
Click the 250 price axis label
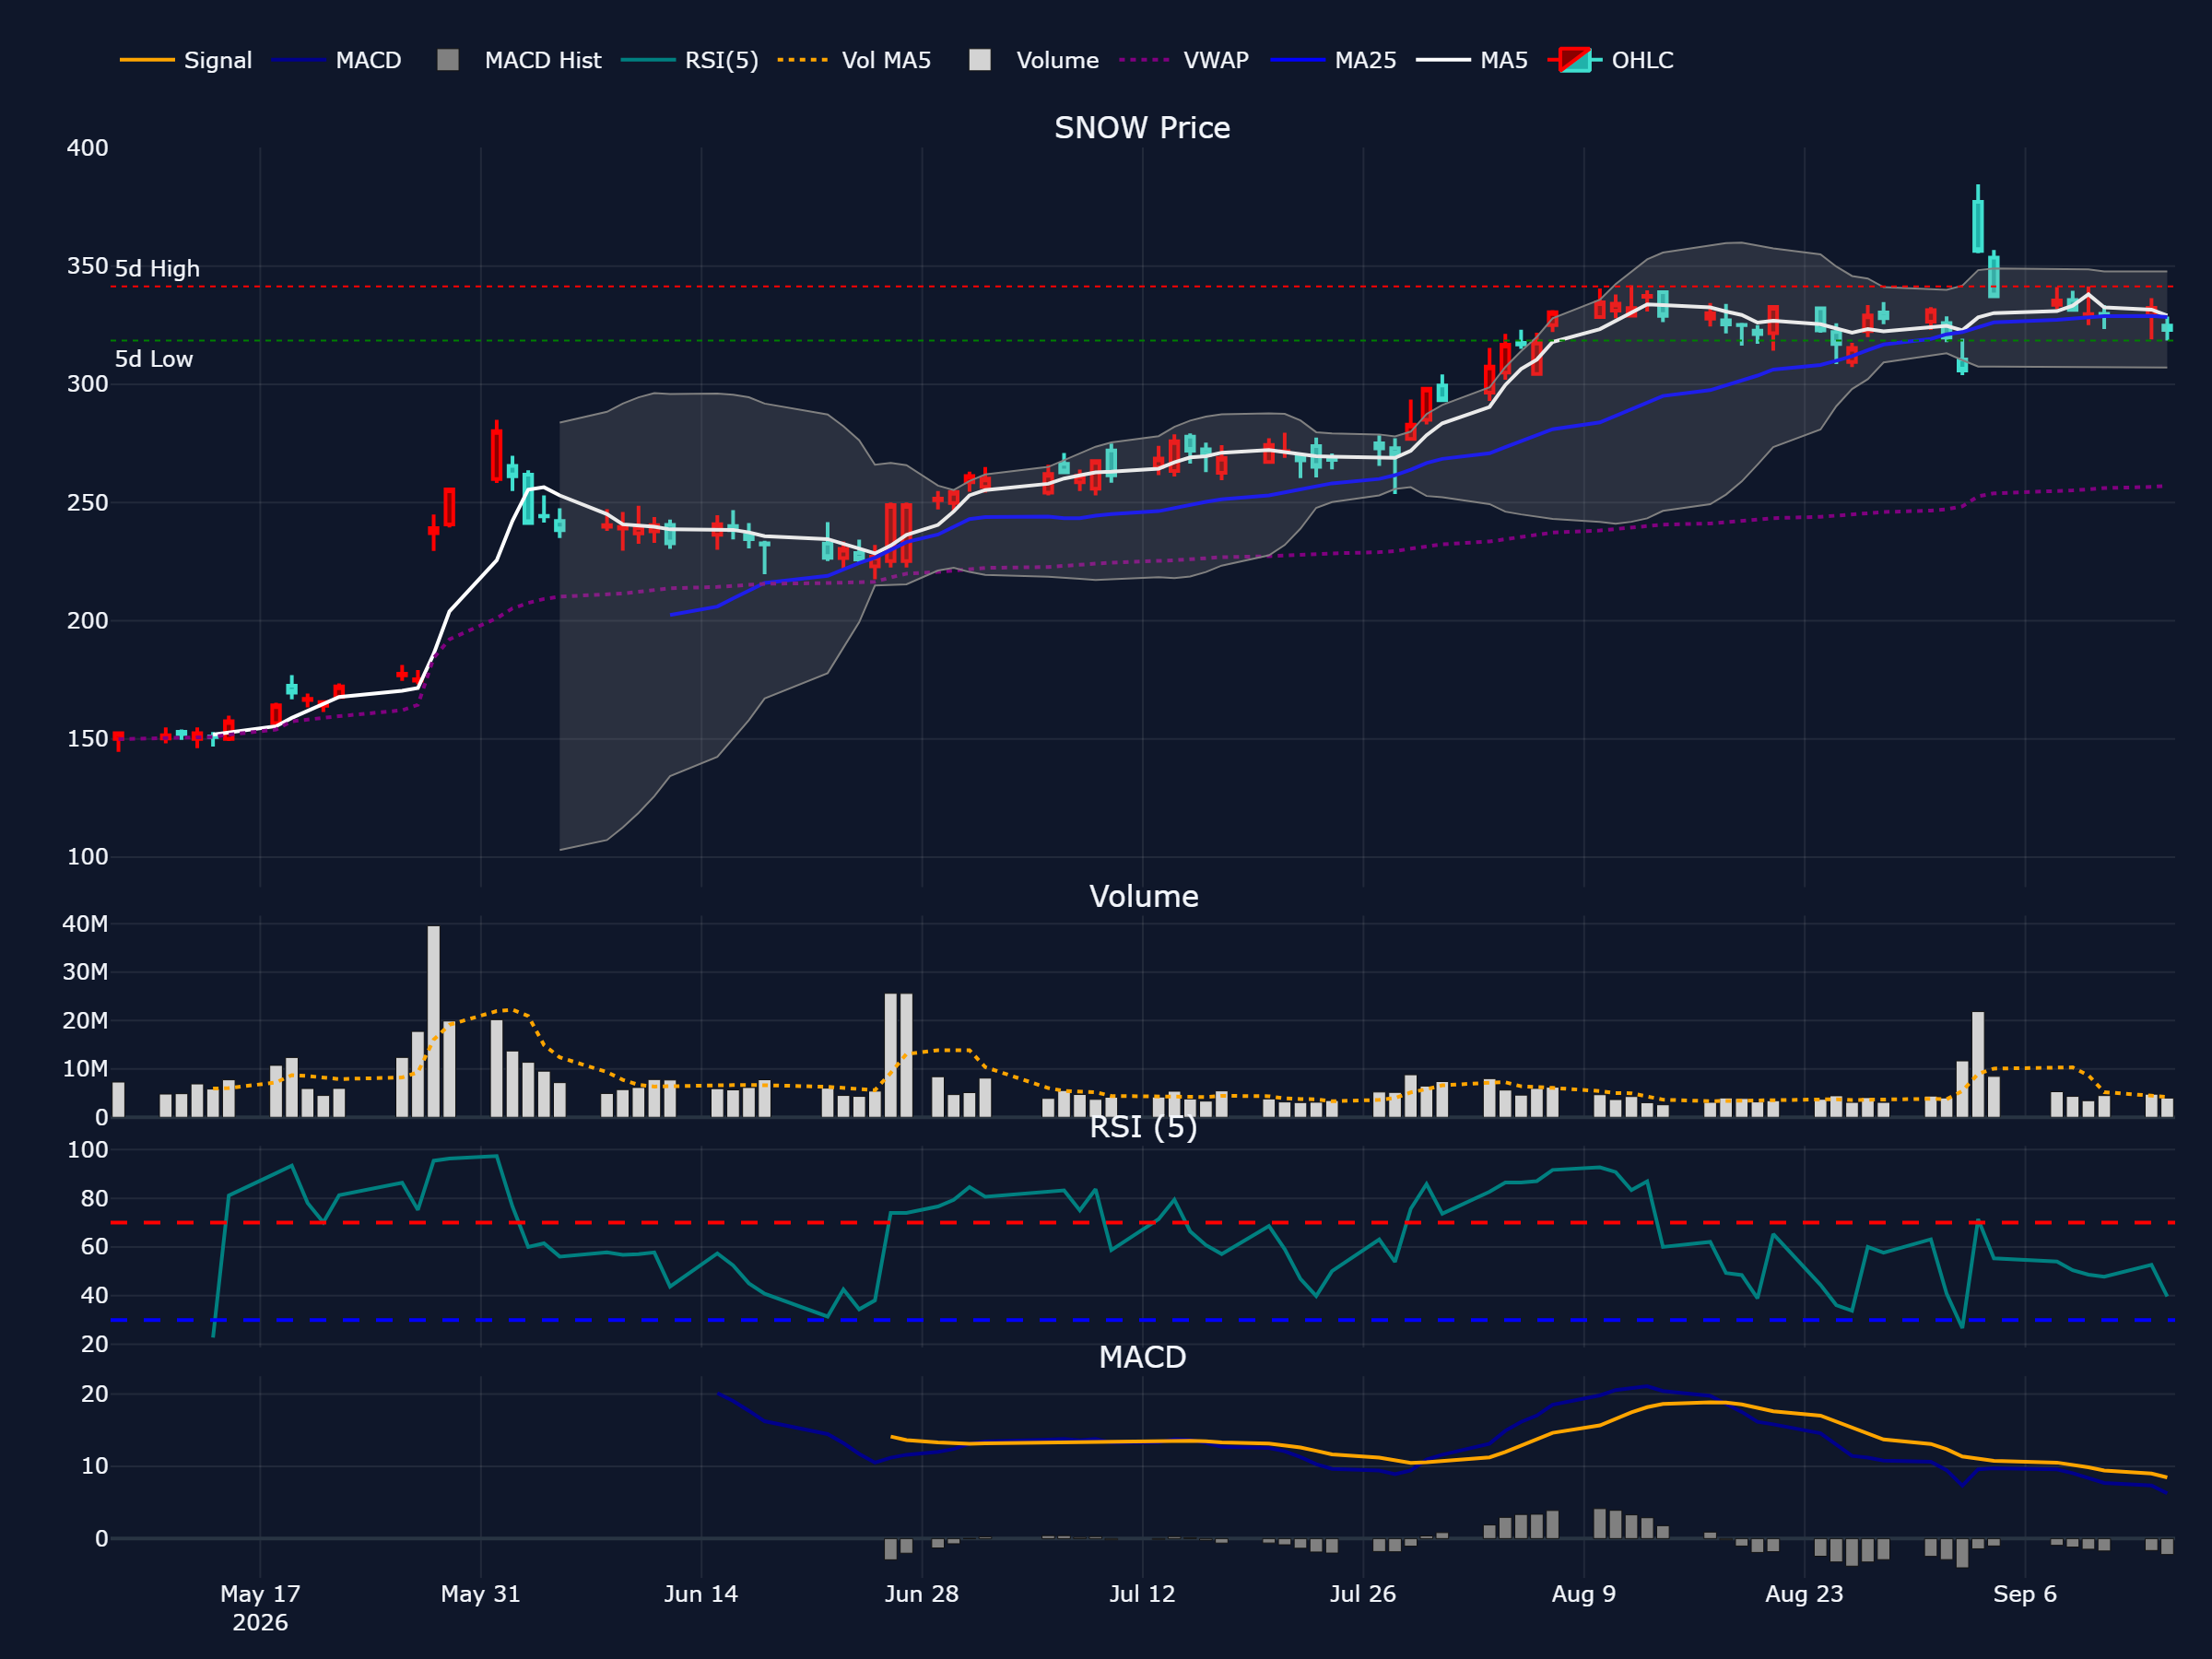coord(88,503)
